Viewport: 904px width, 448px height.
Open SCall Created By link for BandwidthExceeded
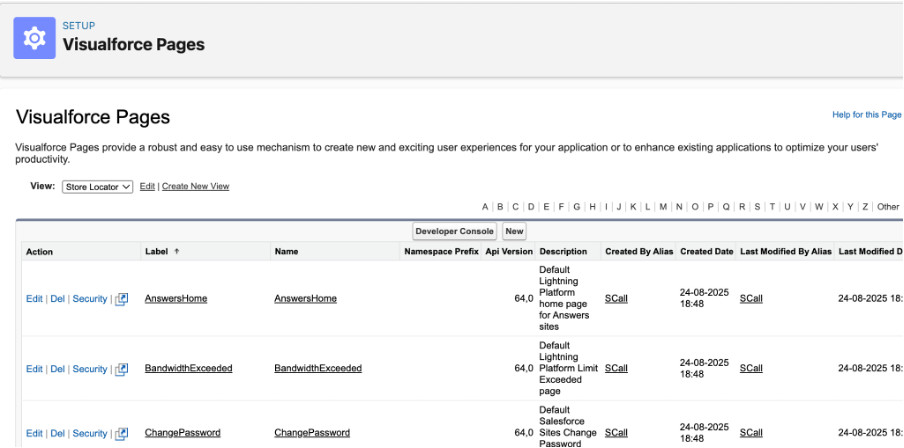click(616, 368)
